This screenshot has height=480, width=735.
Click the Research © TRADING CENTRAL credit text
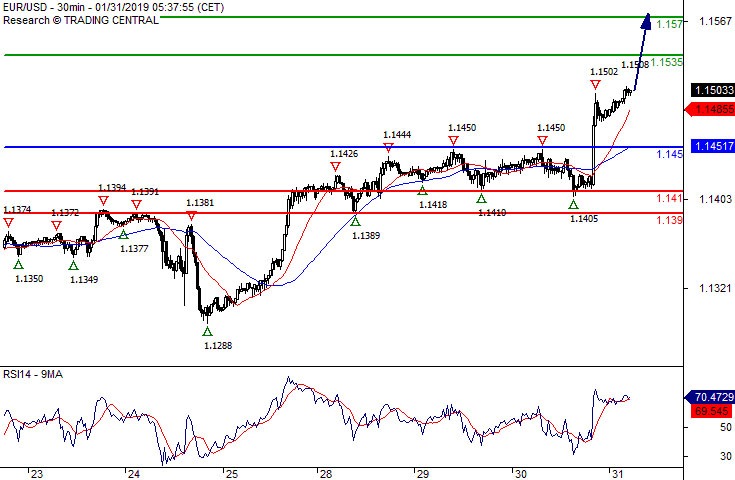(81, 20)
